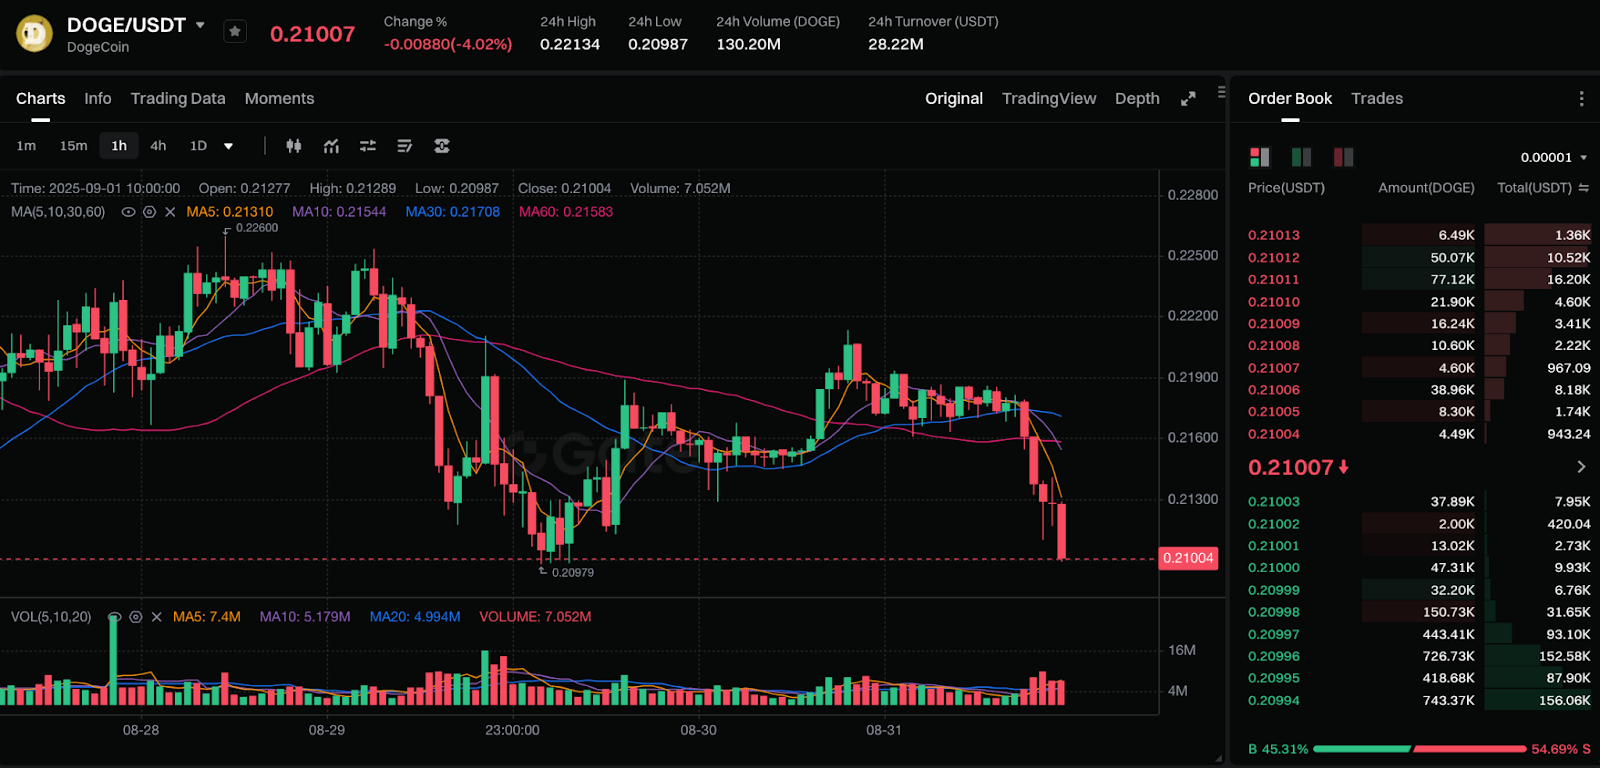1600x768 pixels.
Task: Click the 08-30 date on time axis
Action: click(x=698, y=730)
